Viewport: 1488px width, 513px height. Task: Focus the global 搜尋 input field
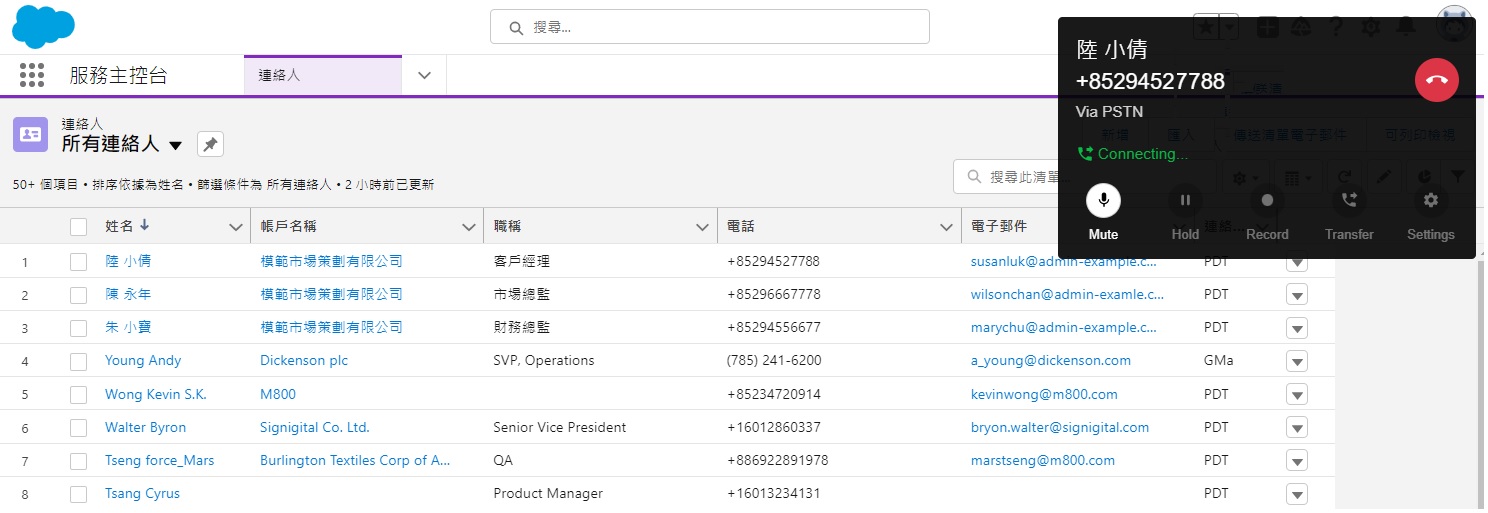click(x=710, y=27)
